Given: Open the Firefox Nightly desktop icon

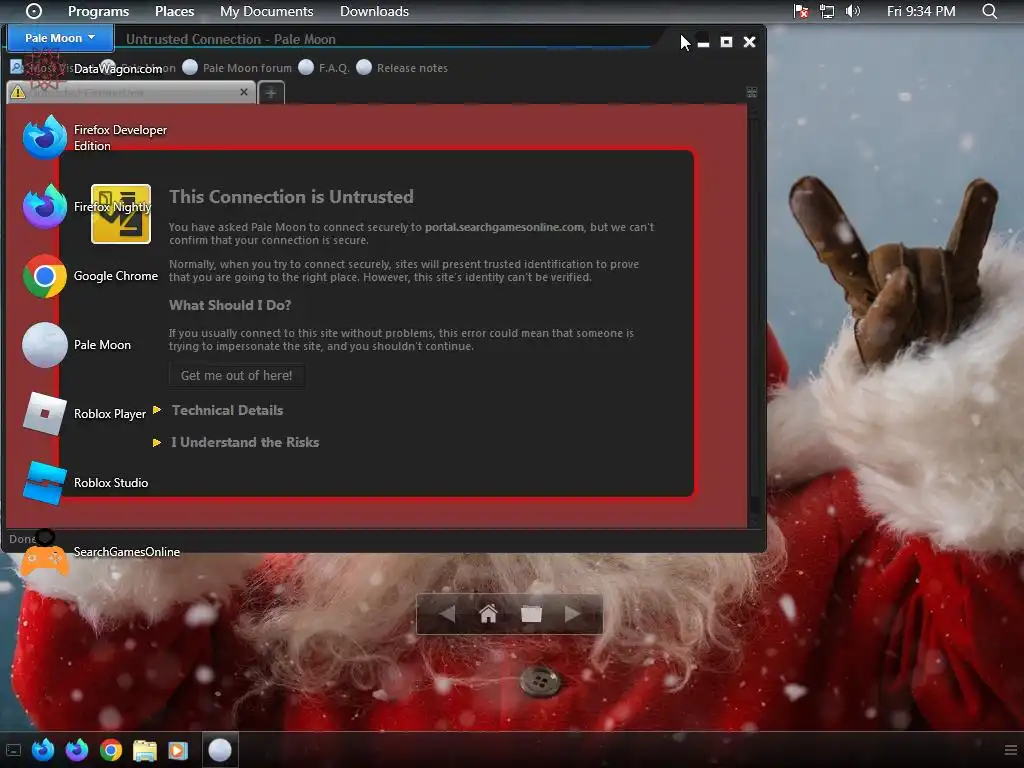Looking at the screenshot, I should 44,206.
